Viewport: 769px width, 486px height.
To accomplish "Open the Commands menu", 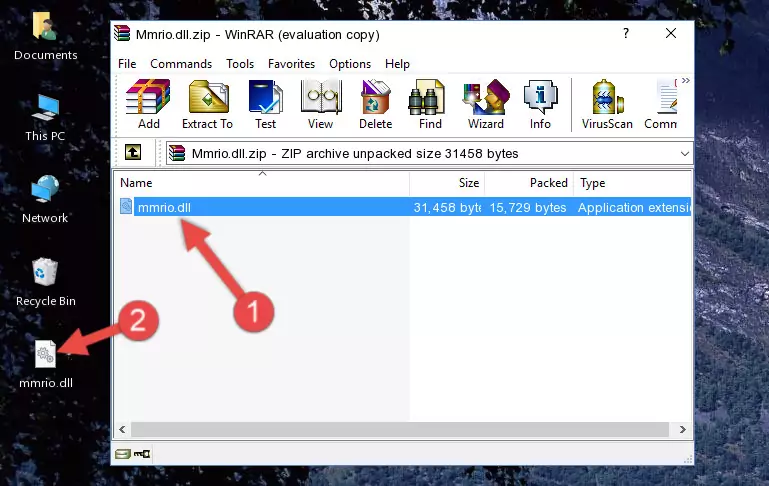I will point(181,64).
